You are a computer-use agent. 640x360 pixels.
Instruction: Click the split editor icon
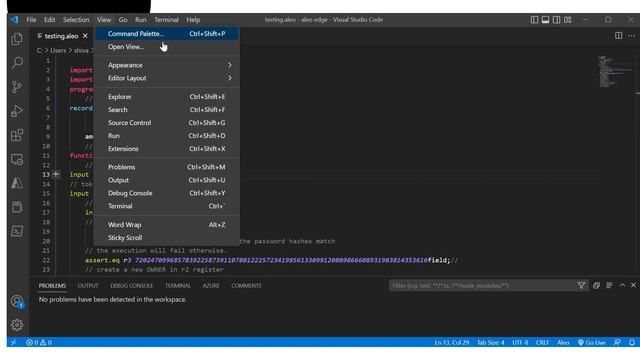pyautogui.click(x=618, y=36)
